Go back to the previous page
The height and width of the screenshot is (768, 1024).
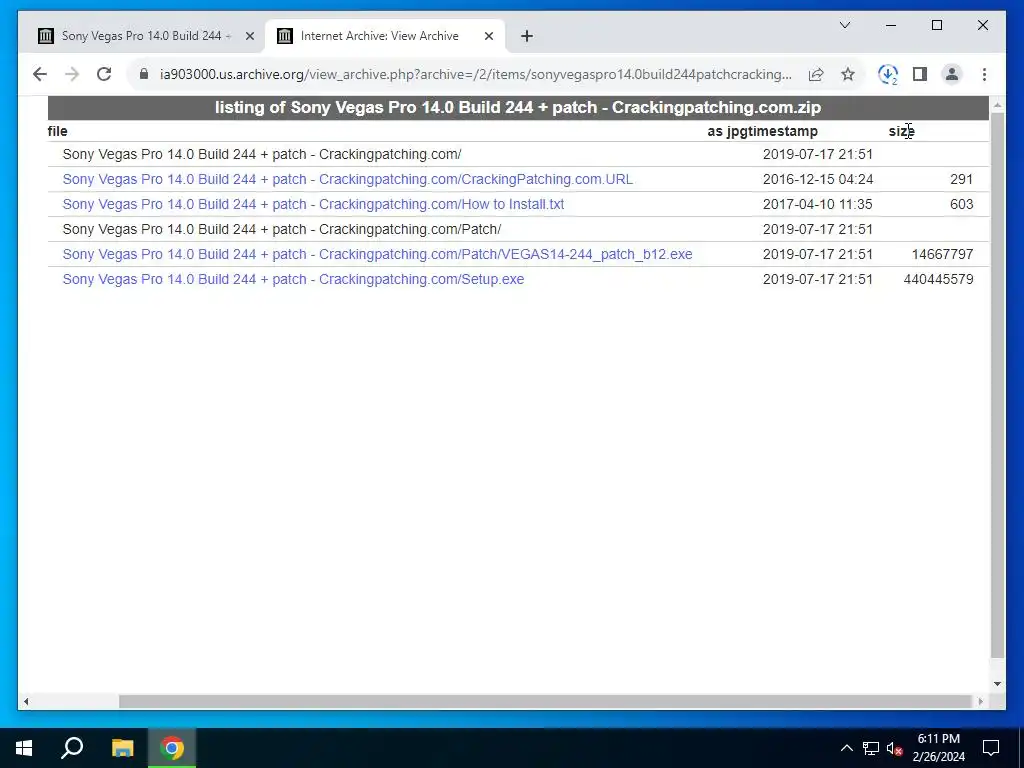coord(40,74)
